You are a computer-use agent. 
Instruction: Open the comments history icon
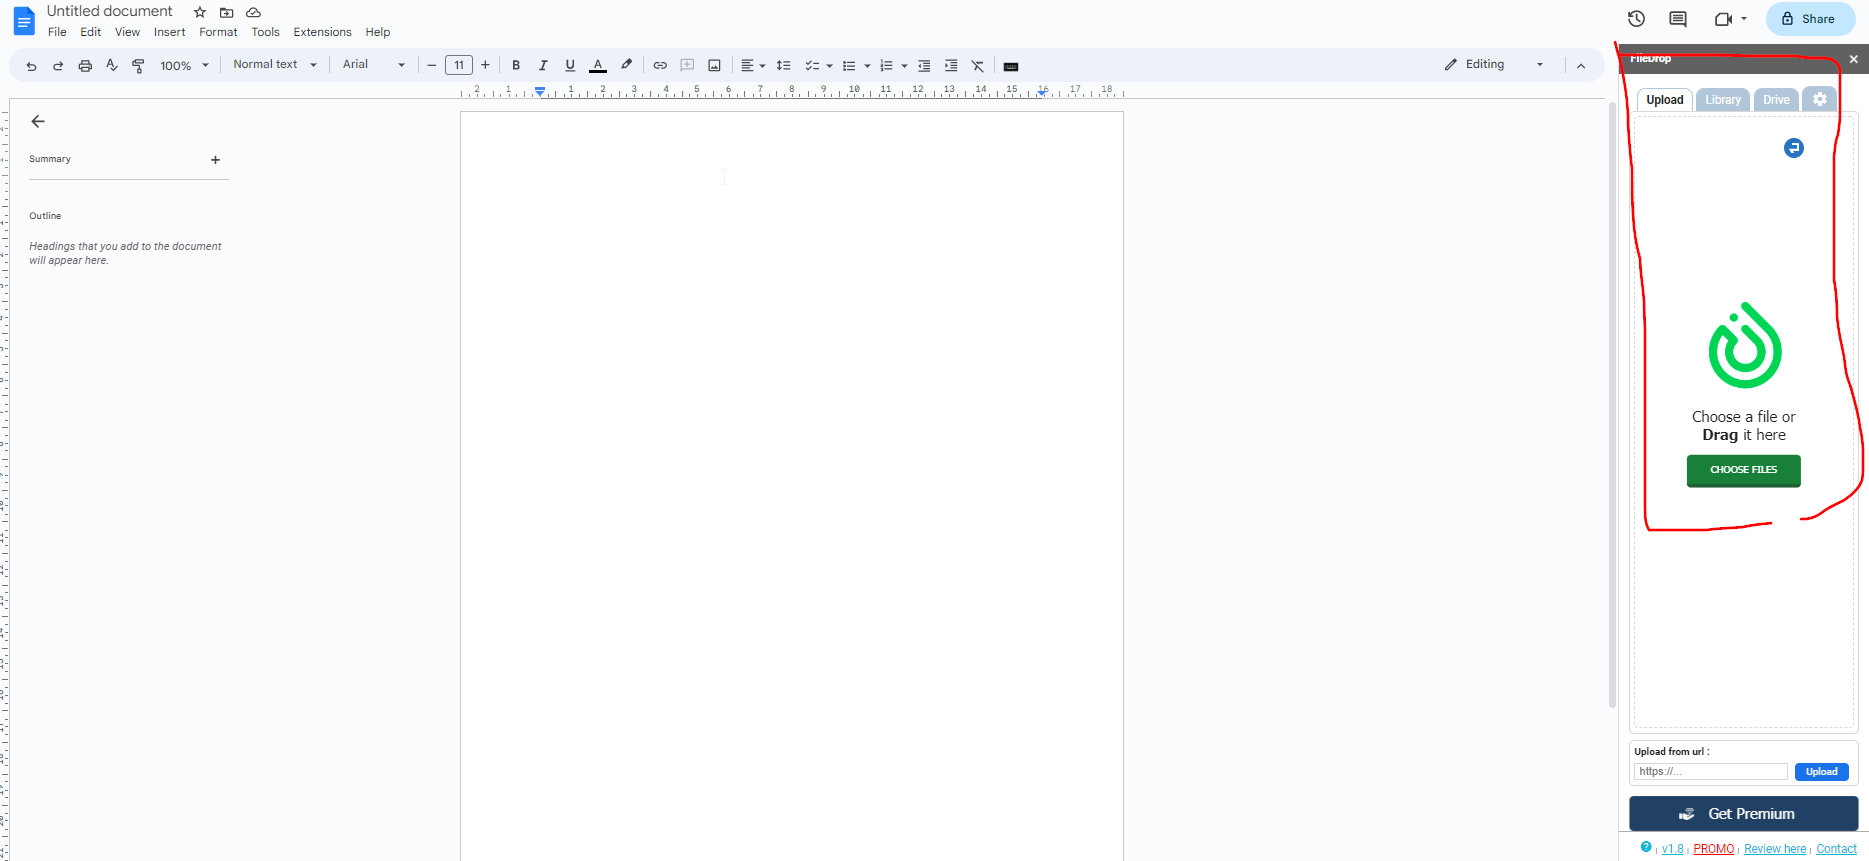point(1678,19)
